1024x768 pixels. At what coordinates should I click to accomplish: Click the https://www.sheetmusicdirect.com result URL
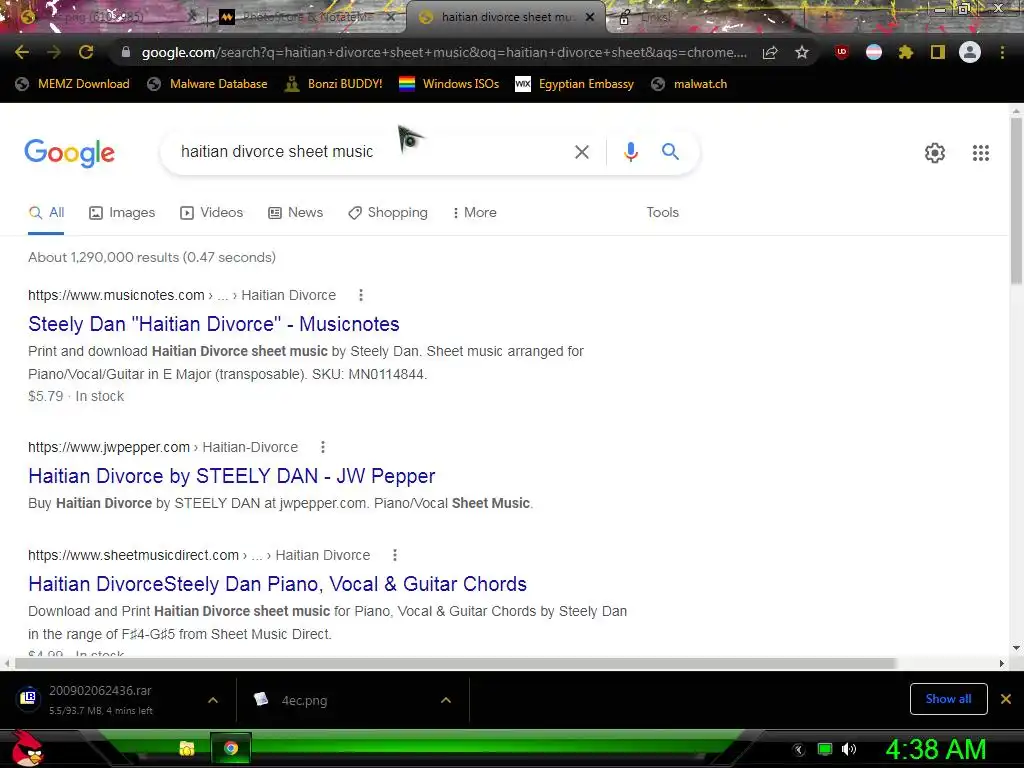pyautogui.click(x=133, y=555)
